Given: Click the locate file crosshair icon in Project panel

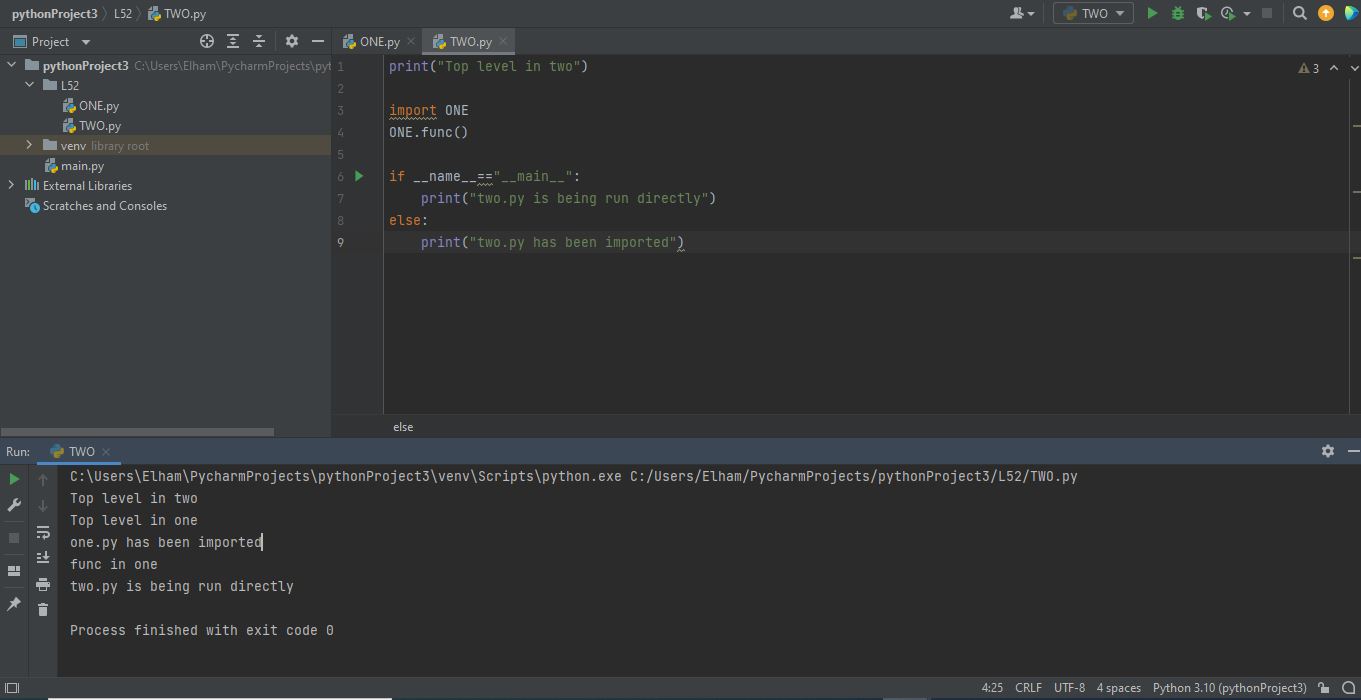Looking at the screenshot, I should tap(207, 41).
